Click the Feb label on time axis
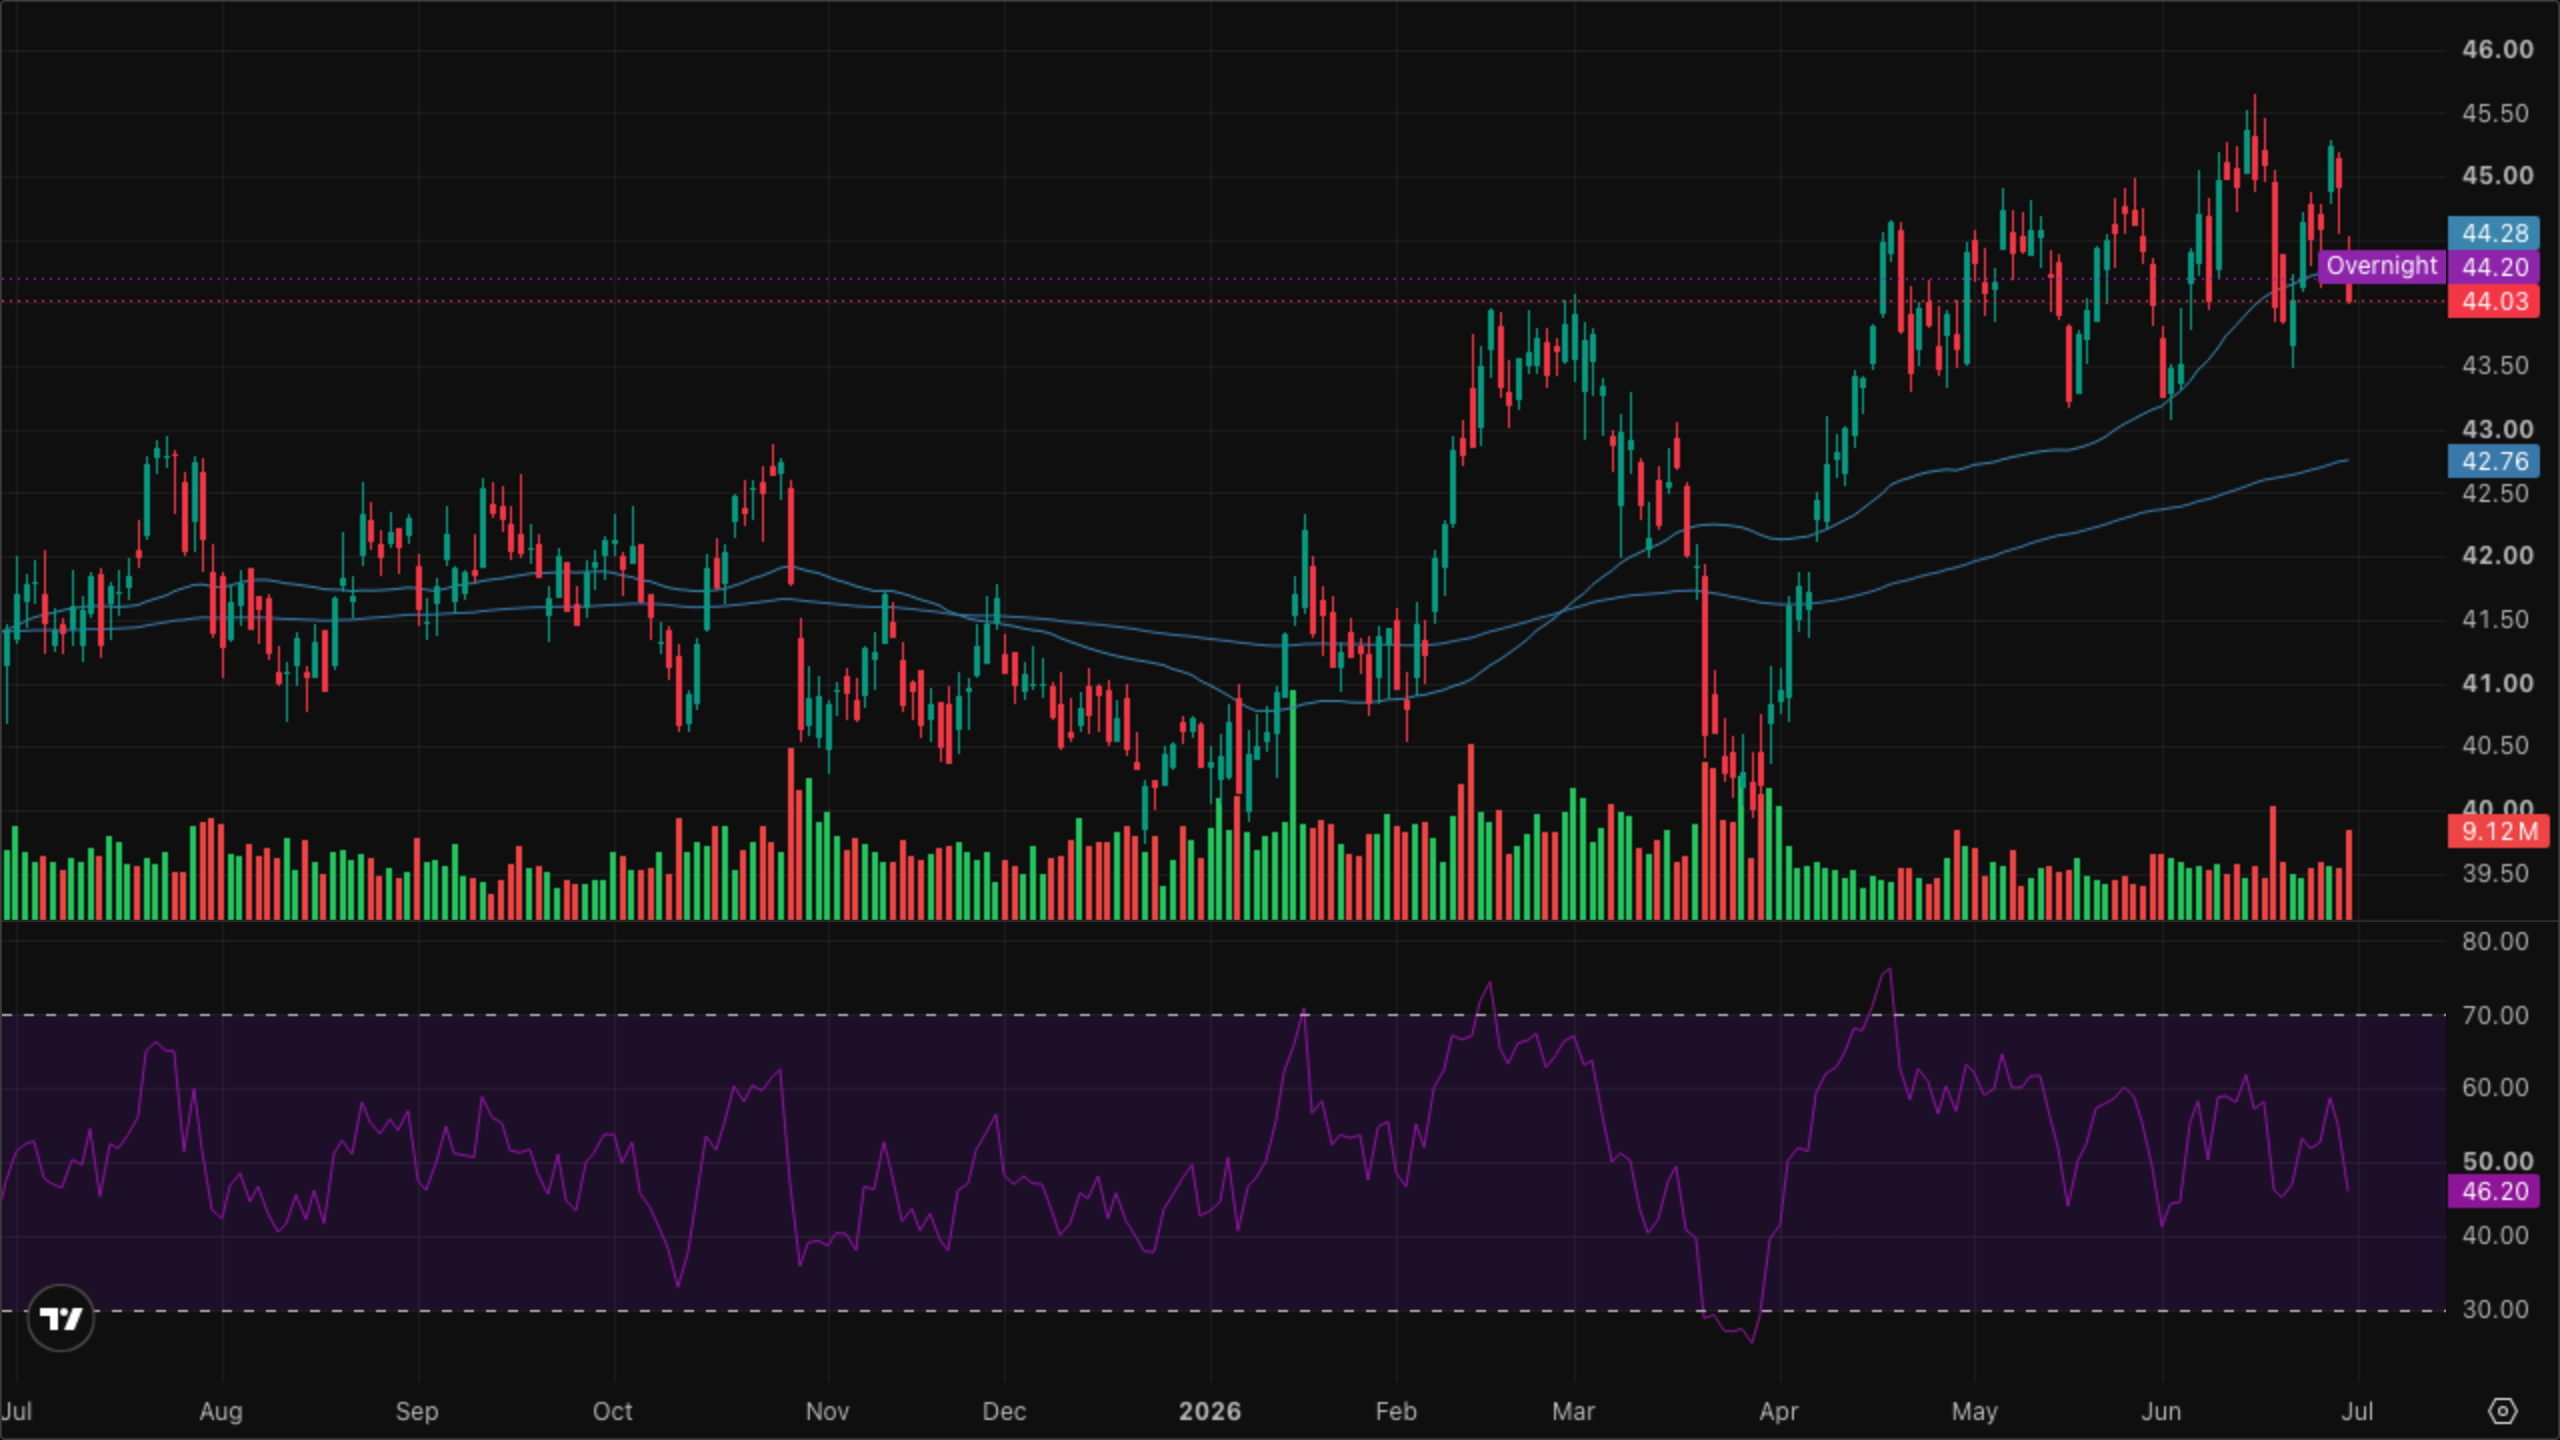Viewport: 2560px width, 1440px height. [1395, 1411]
